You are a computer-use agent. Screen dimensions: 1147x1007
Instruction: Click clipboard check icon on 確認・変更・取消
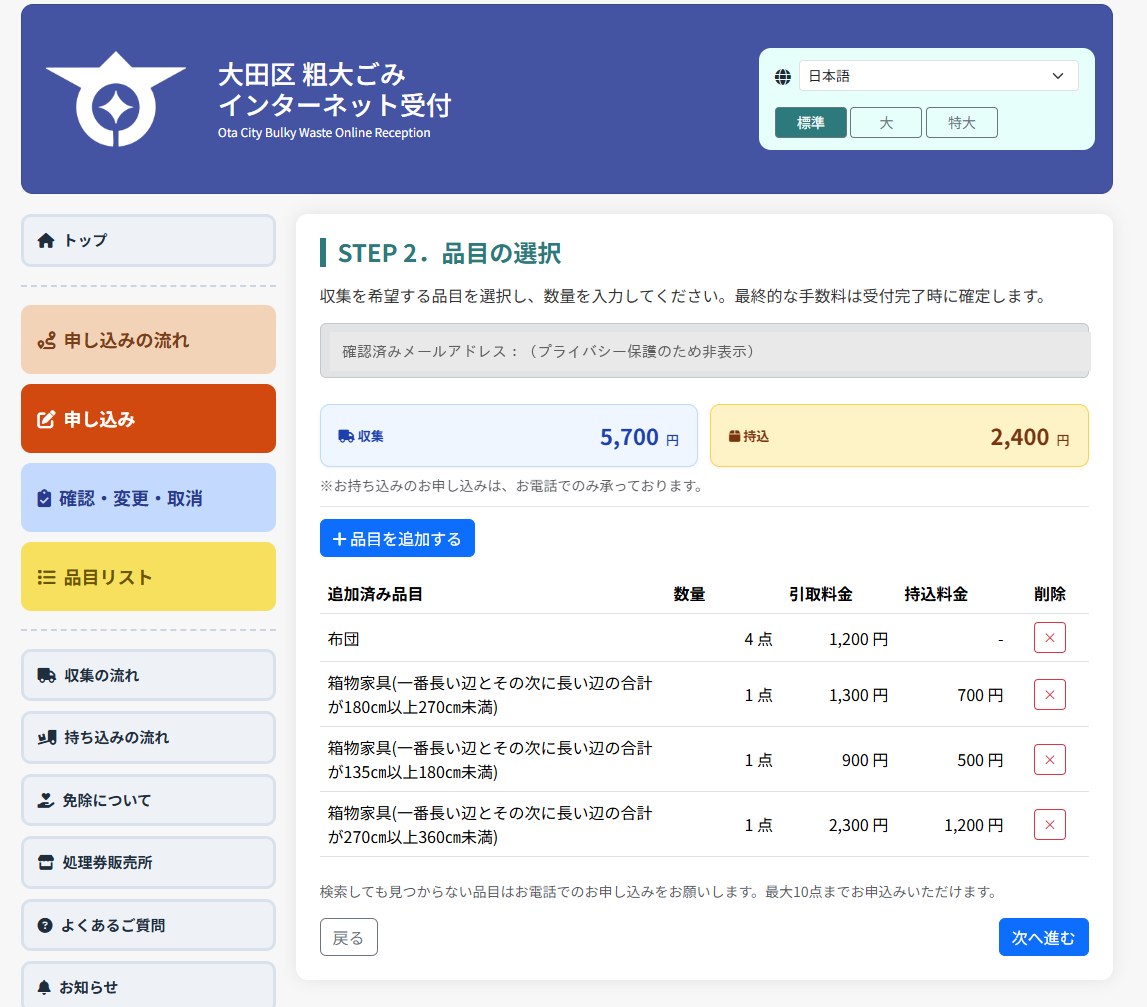pyautogui.click(x=45, y=498)
